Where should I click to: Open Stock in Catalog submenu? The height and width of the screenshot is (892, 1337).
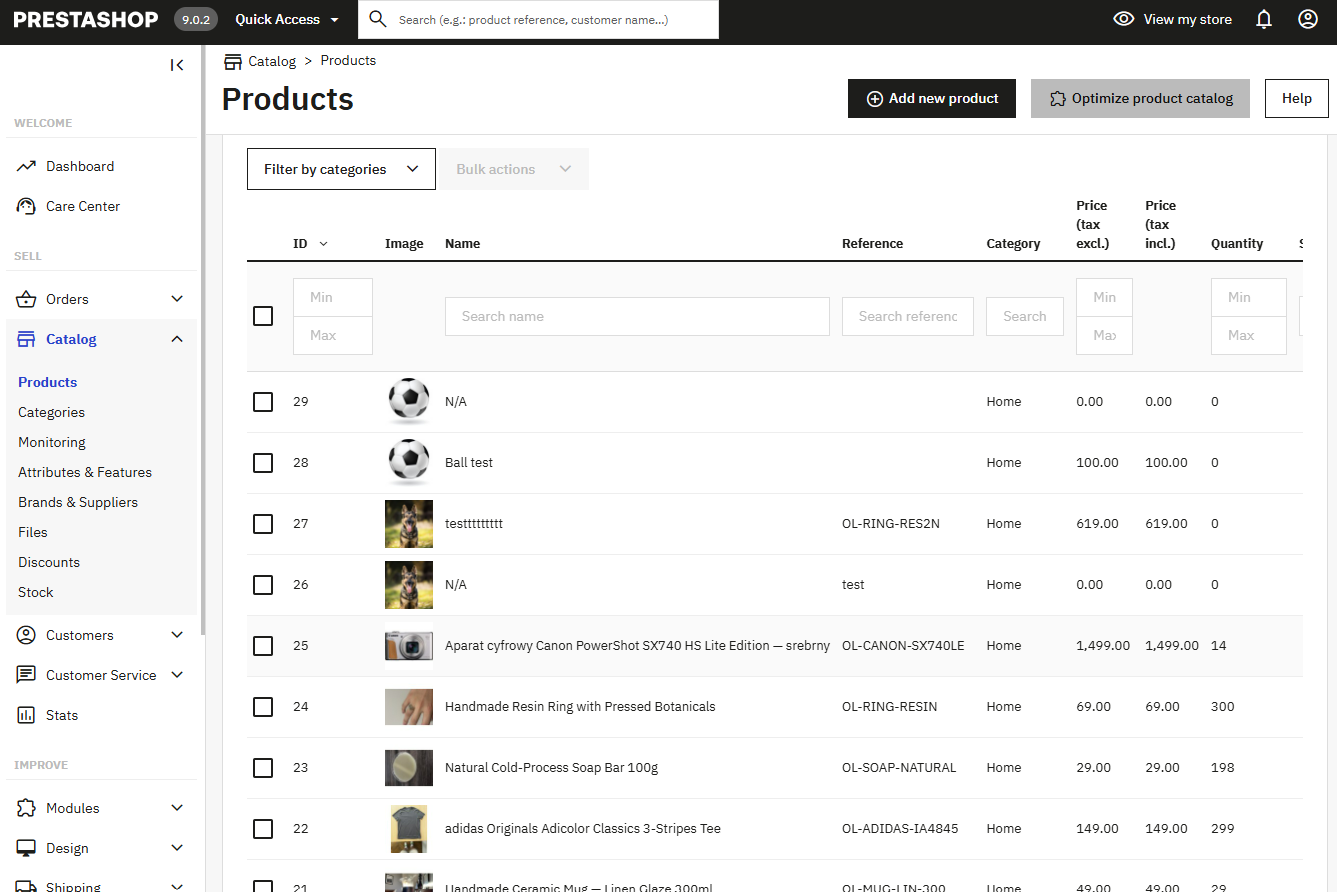pyautogui.click(x=36, y=592)
